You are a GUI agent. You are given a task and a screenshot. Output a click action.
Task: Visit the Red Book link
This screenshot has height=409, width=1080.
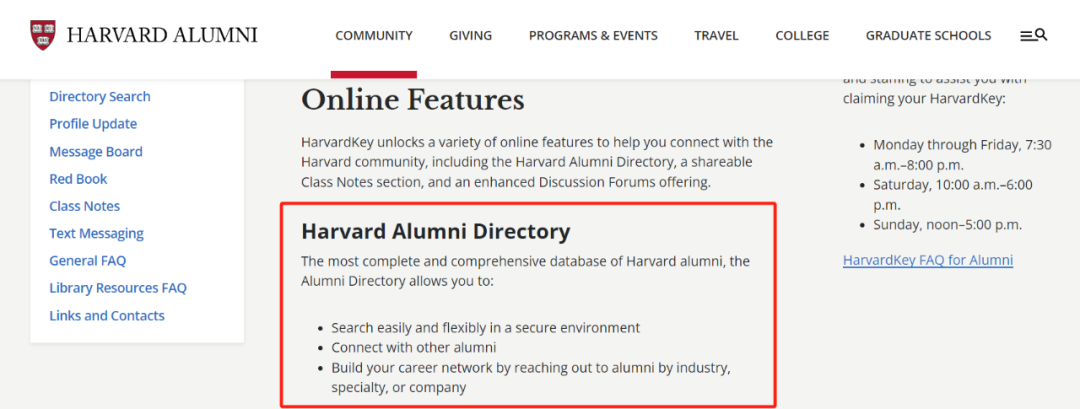(x=79, y=179)
